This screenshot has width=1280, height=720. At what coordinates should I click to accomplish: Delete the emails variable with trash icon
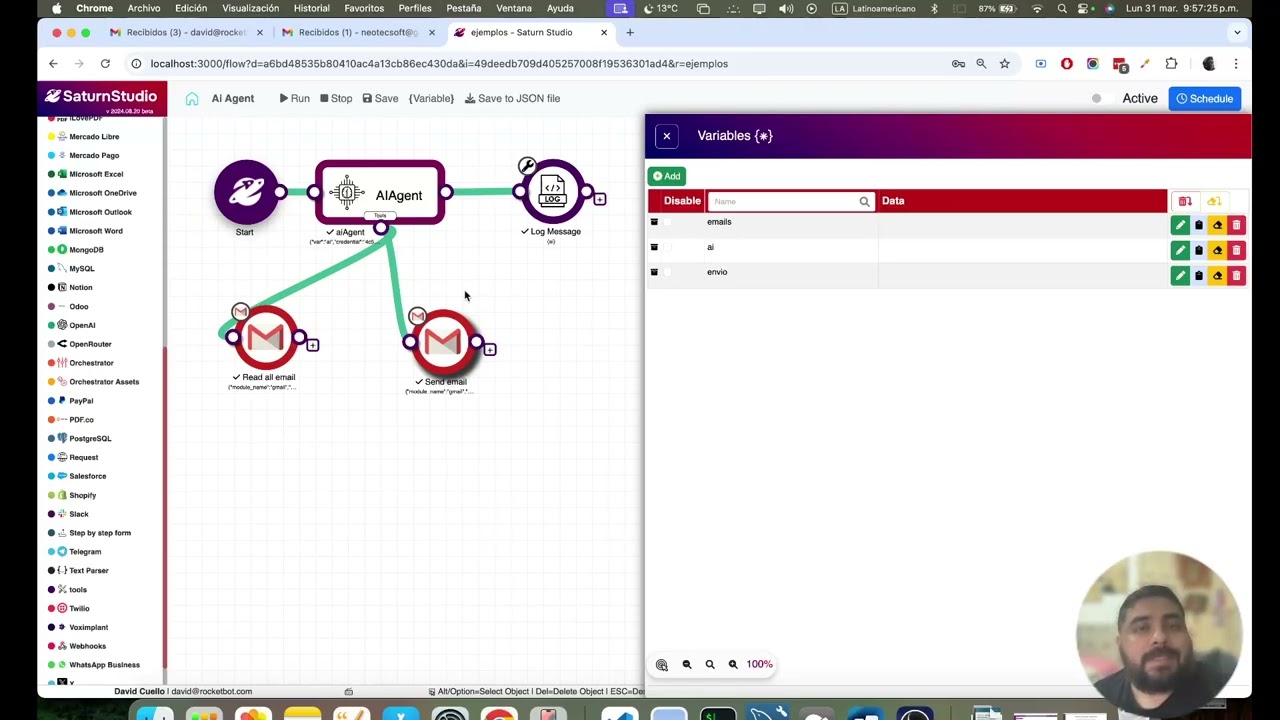click(1236, 225)
